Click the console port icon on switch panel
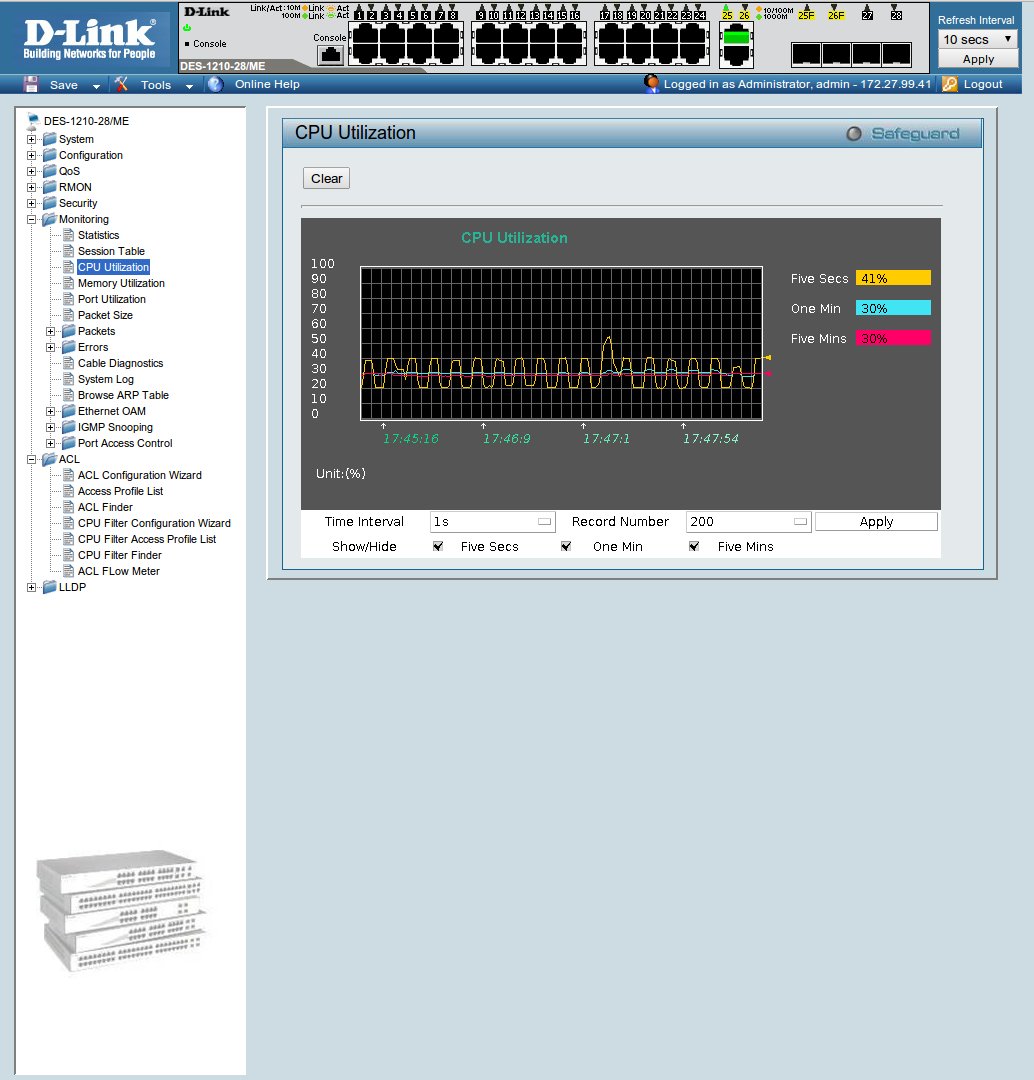 [329, 55]
